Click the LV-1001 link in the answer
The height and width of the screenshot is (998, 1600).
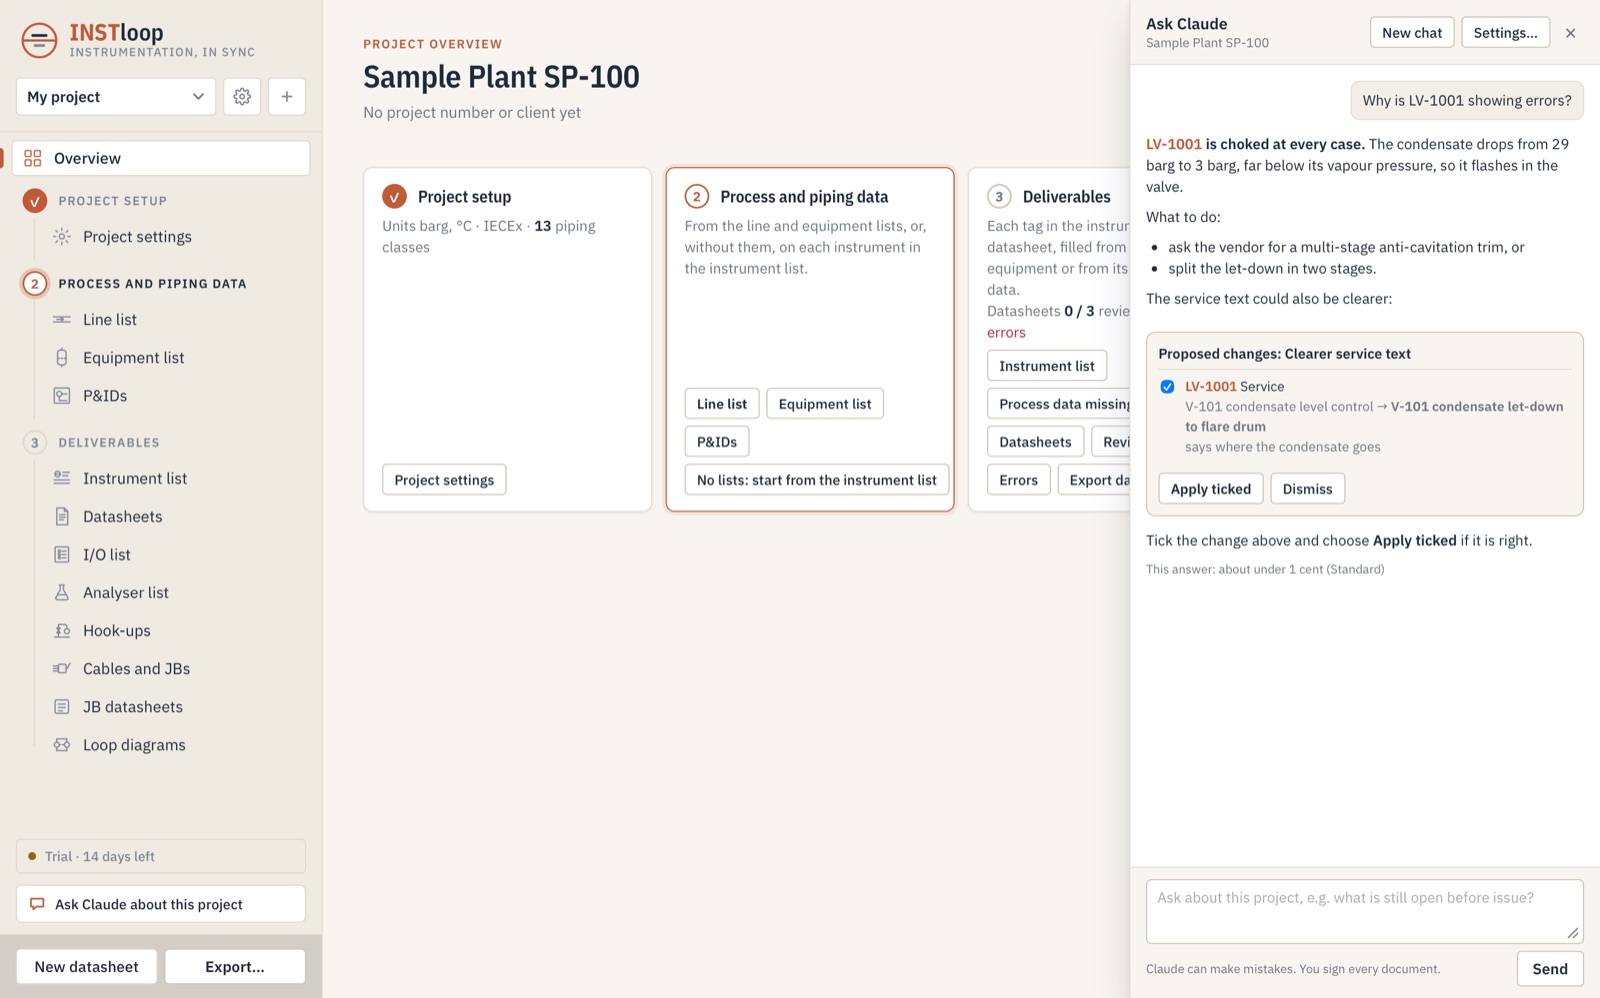1174,144
